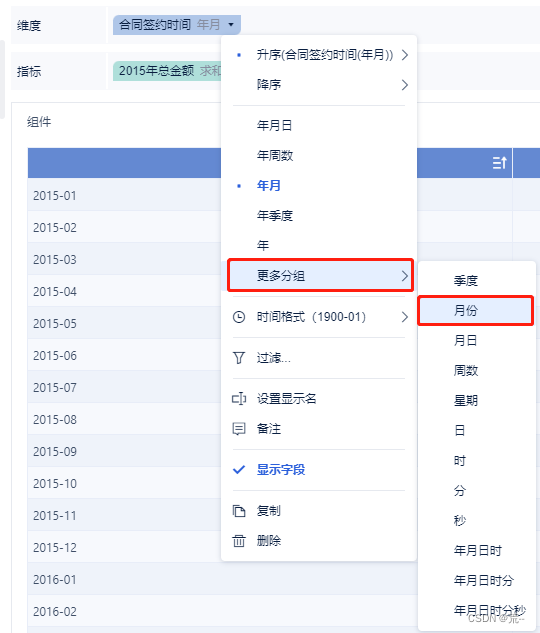Open dropdown arrow on 合同签约时间 field
This screenshot has width=540, height=633.
[231, 25]
